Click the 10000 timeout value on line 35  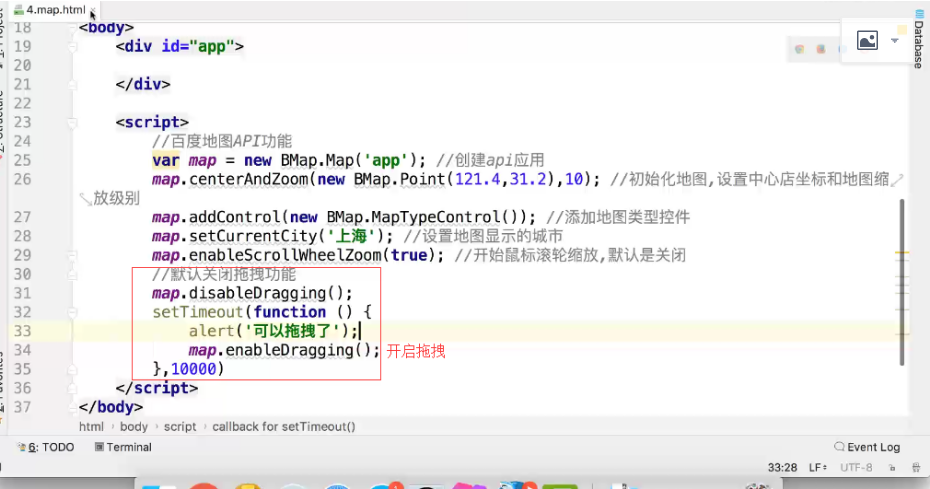[x=193, y=369]
